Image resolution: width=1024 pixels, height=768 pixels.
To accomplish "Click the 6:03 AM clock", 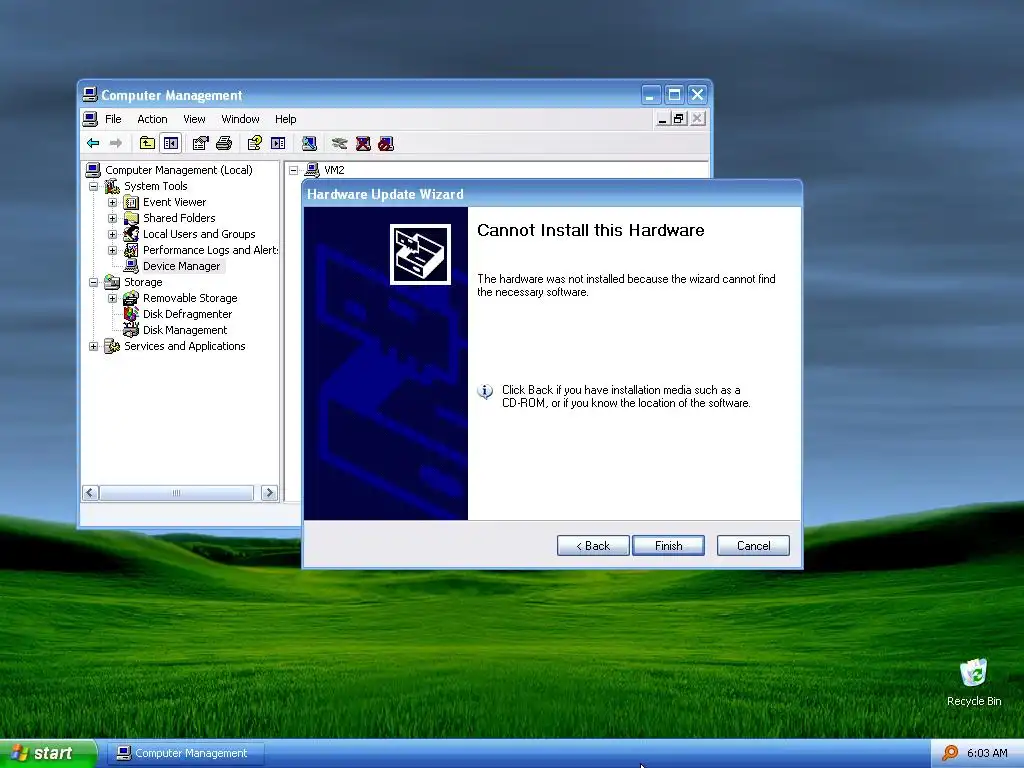I will pyautogui.click(x=987, y=753).
